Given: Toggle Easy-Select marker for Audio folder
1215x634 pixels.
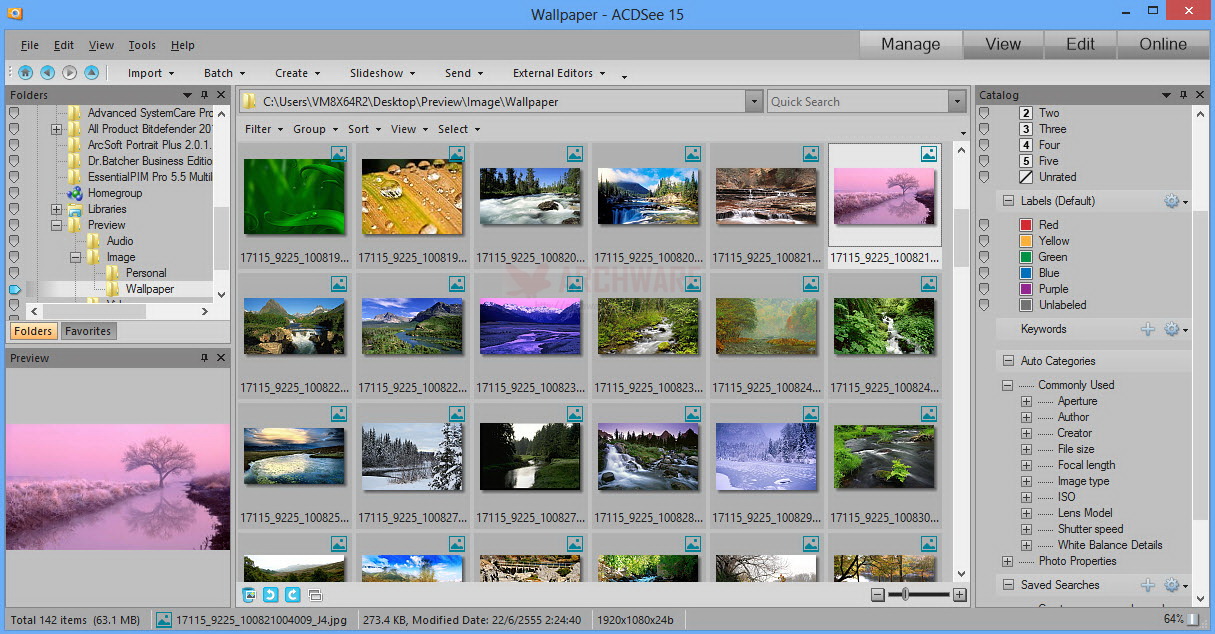Looking at the screenshot, I should [x=14, y=241].
